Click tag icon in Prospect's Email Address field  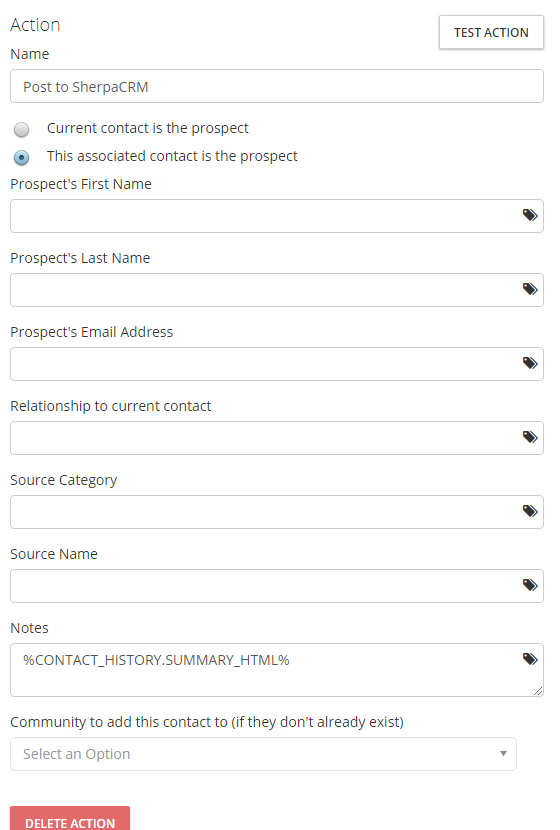point(530,364)
